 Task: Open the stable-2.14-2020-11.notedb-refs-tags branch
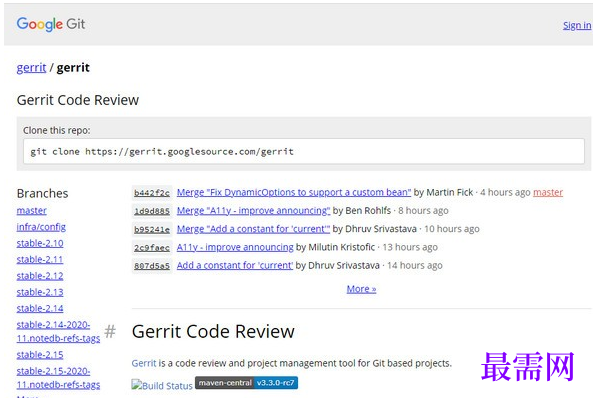pos(58,331)
